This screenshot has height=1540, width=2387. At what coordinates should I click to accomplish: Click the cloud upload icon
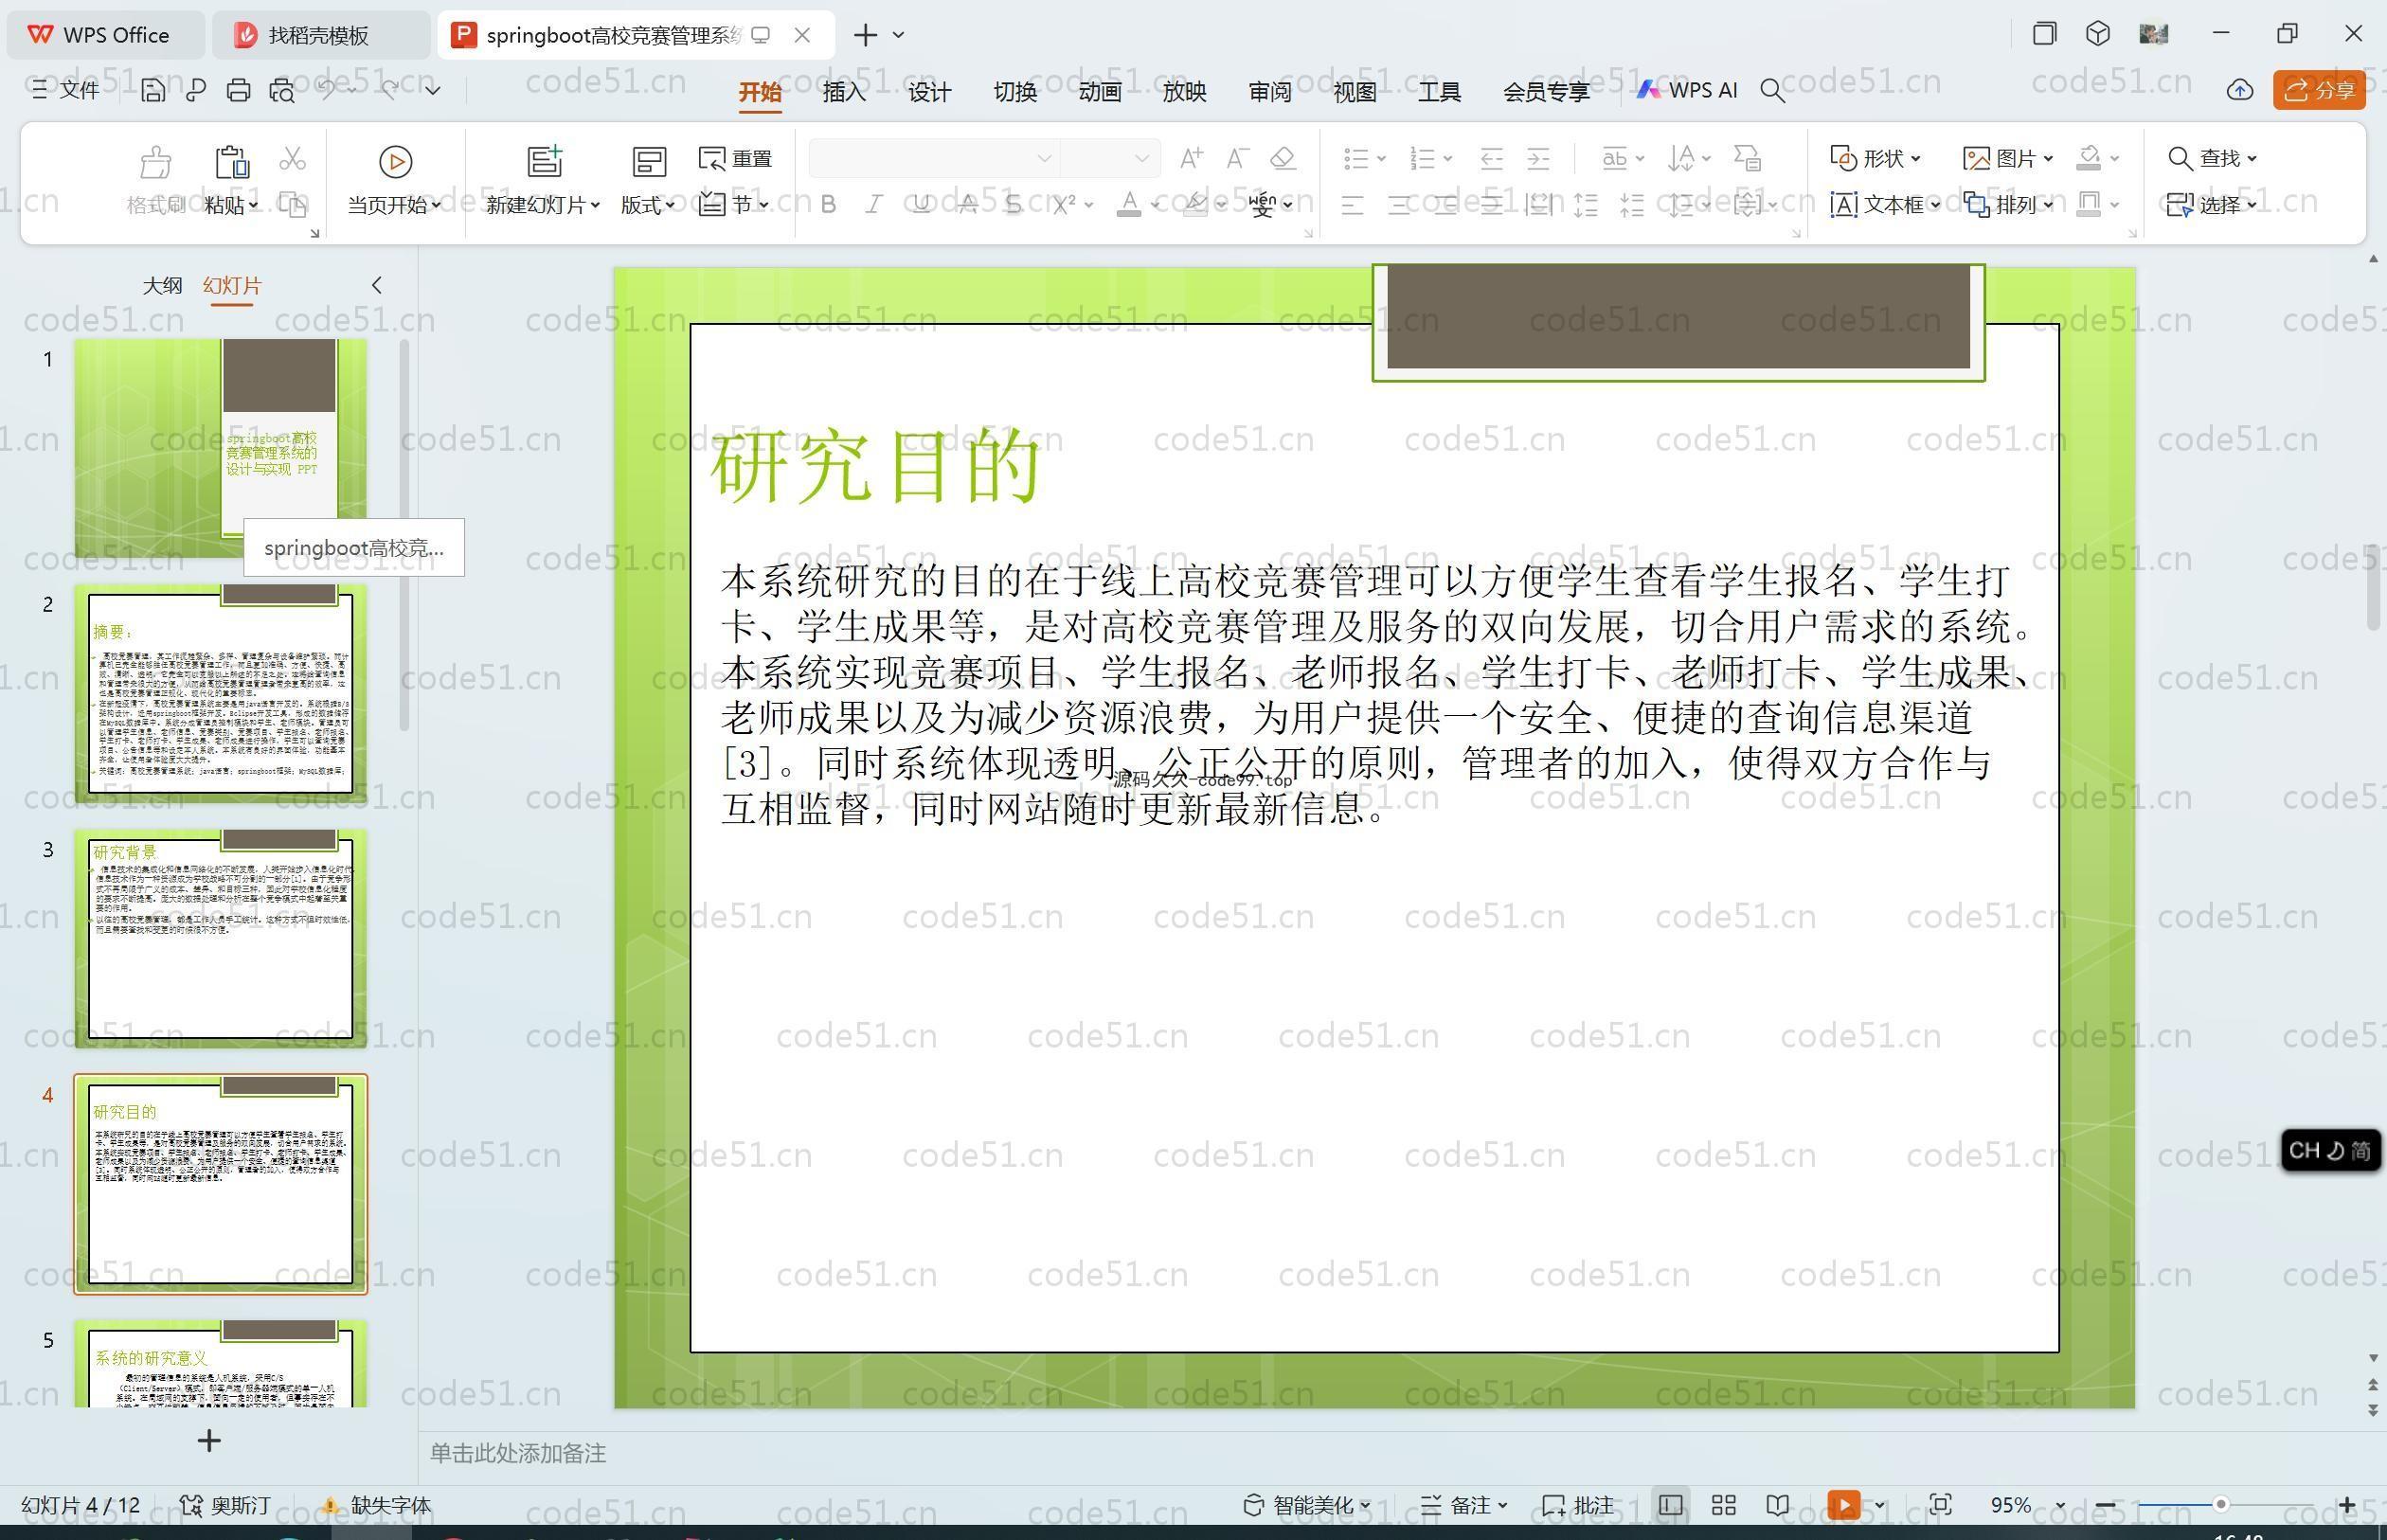coord(2239,90)
